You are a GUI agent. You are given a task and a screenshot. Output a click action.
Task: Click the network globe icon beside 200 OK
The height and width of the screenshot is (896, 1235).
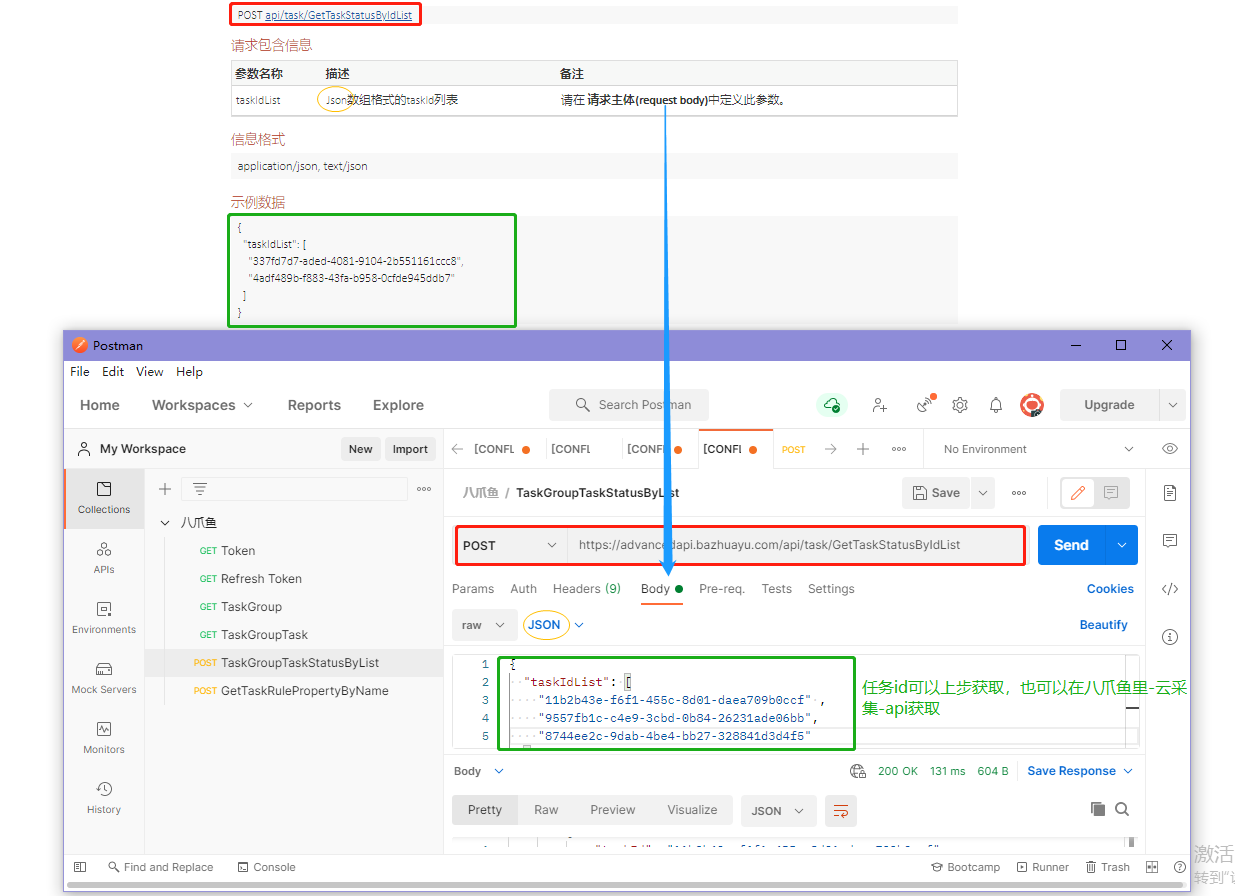858,771
